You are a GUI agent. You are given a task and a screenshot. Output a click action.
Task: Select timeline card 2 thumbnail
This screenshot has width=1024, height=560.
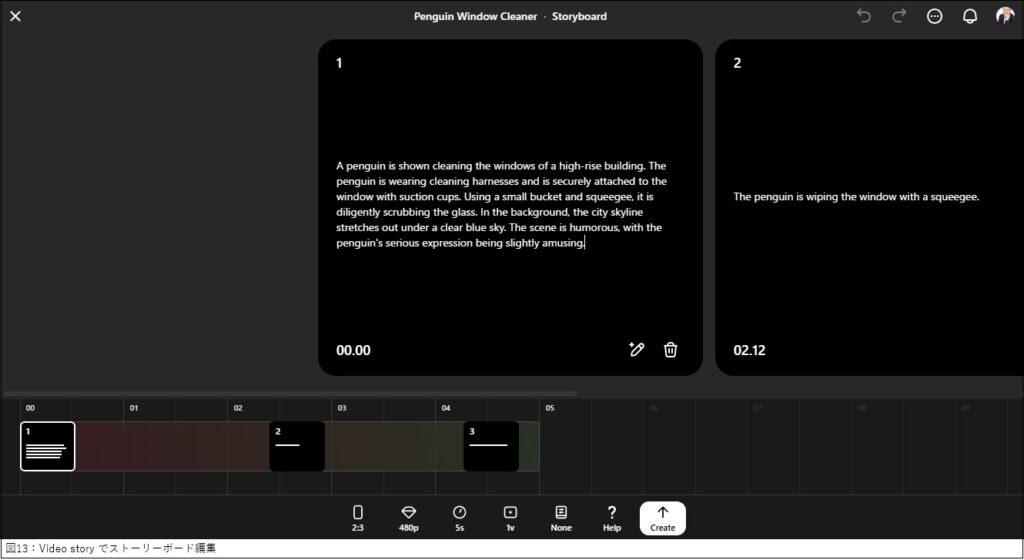pyautogui.click(x=297, y=446)
